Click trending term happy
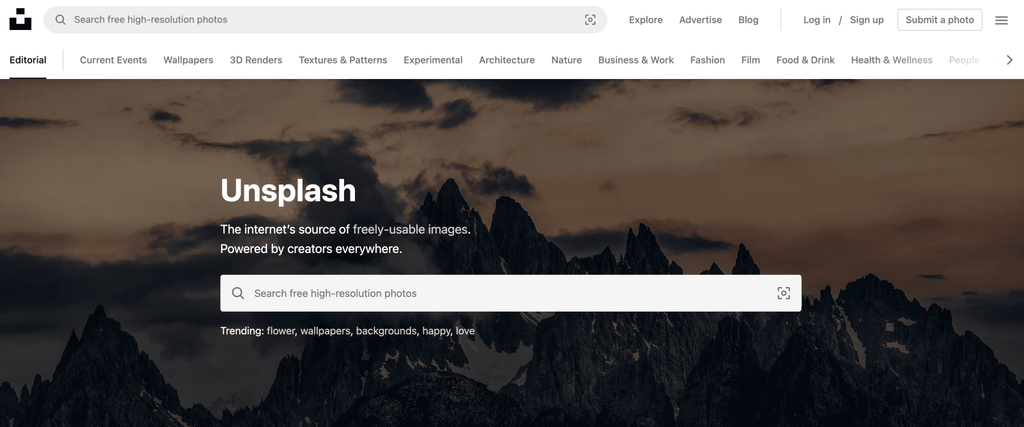The height and width of the screenshot is (427, 1024). (436, 331)
